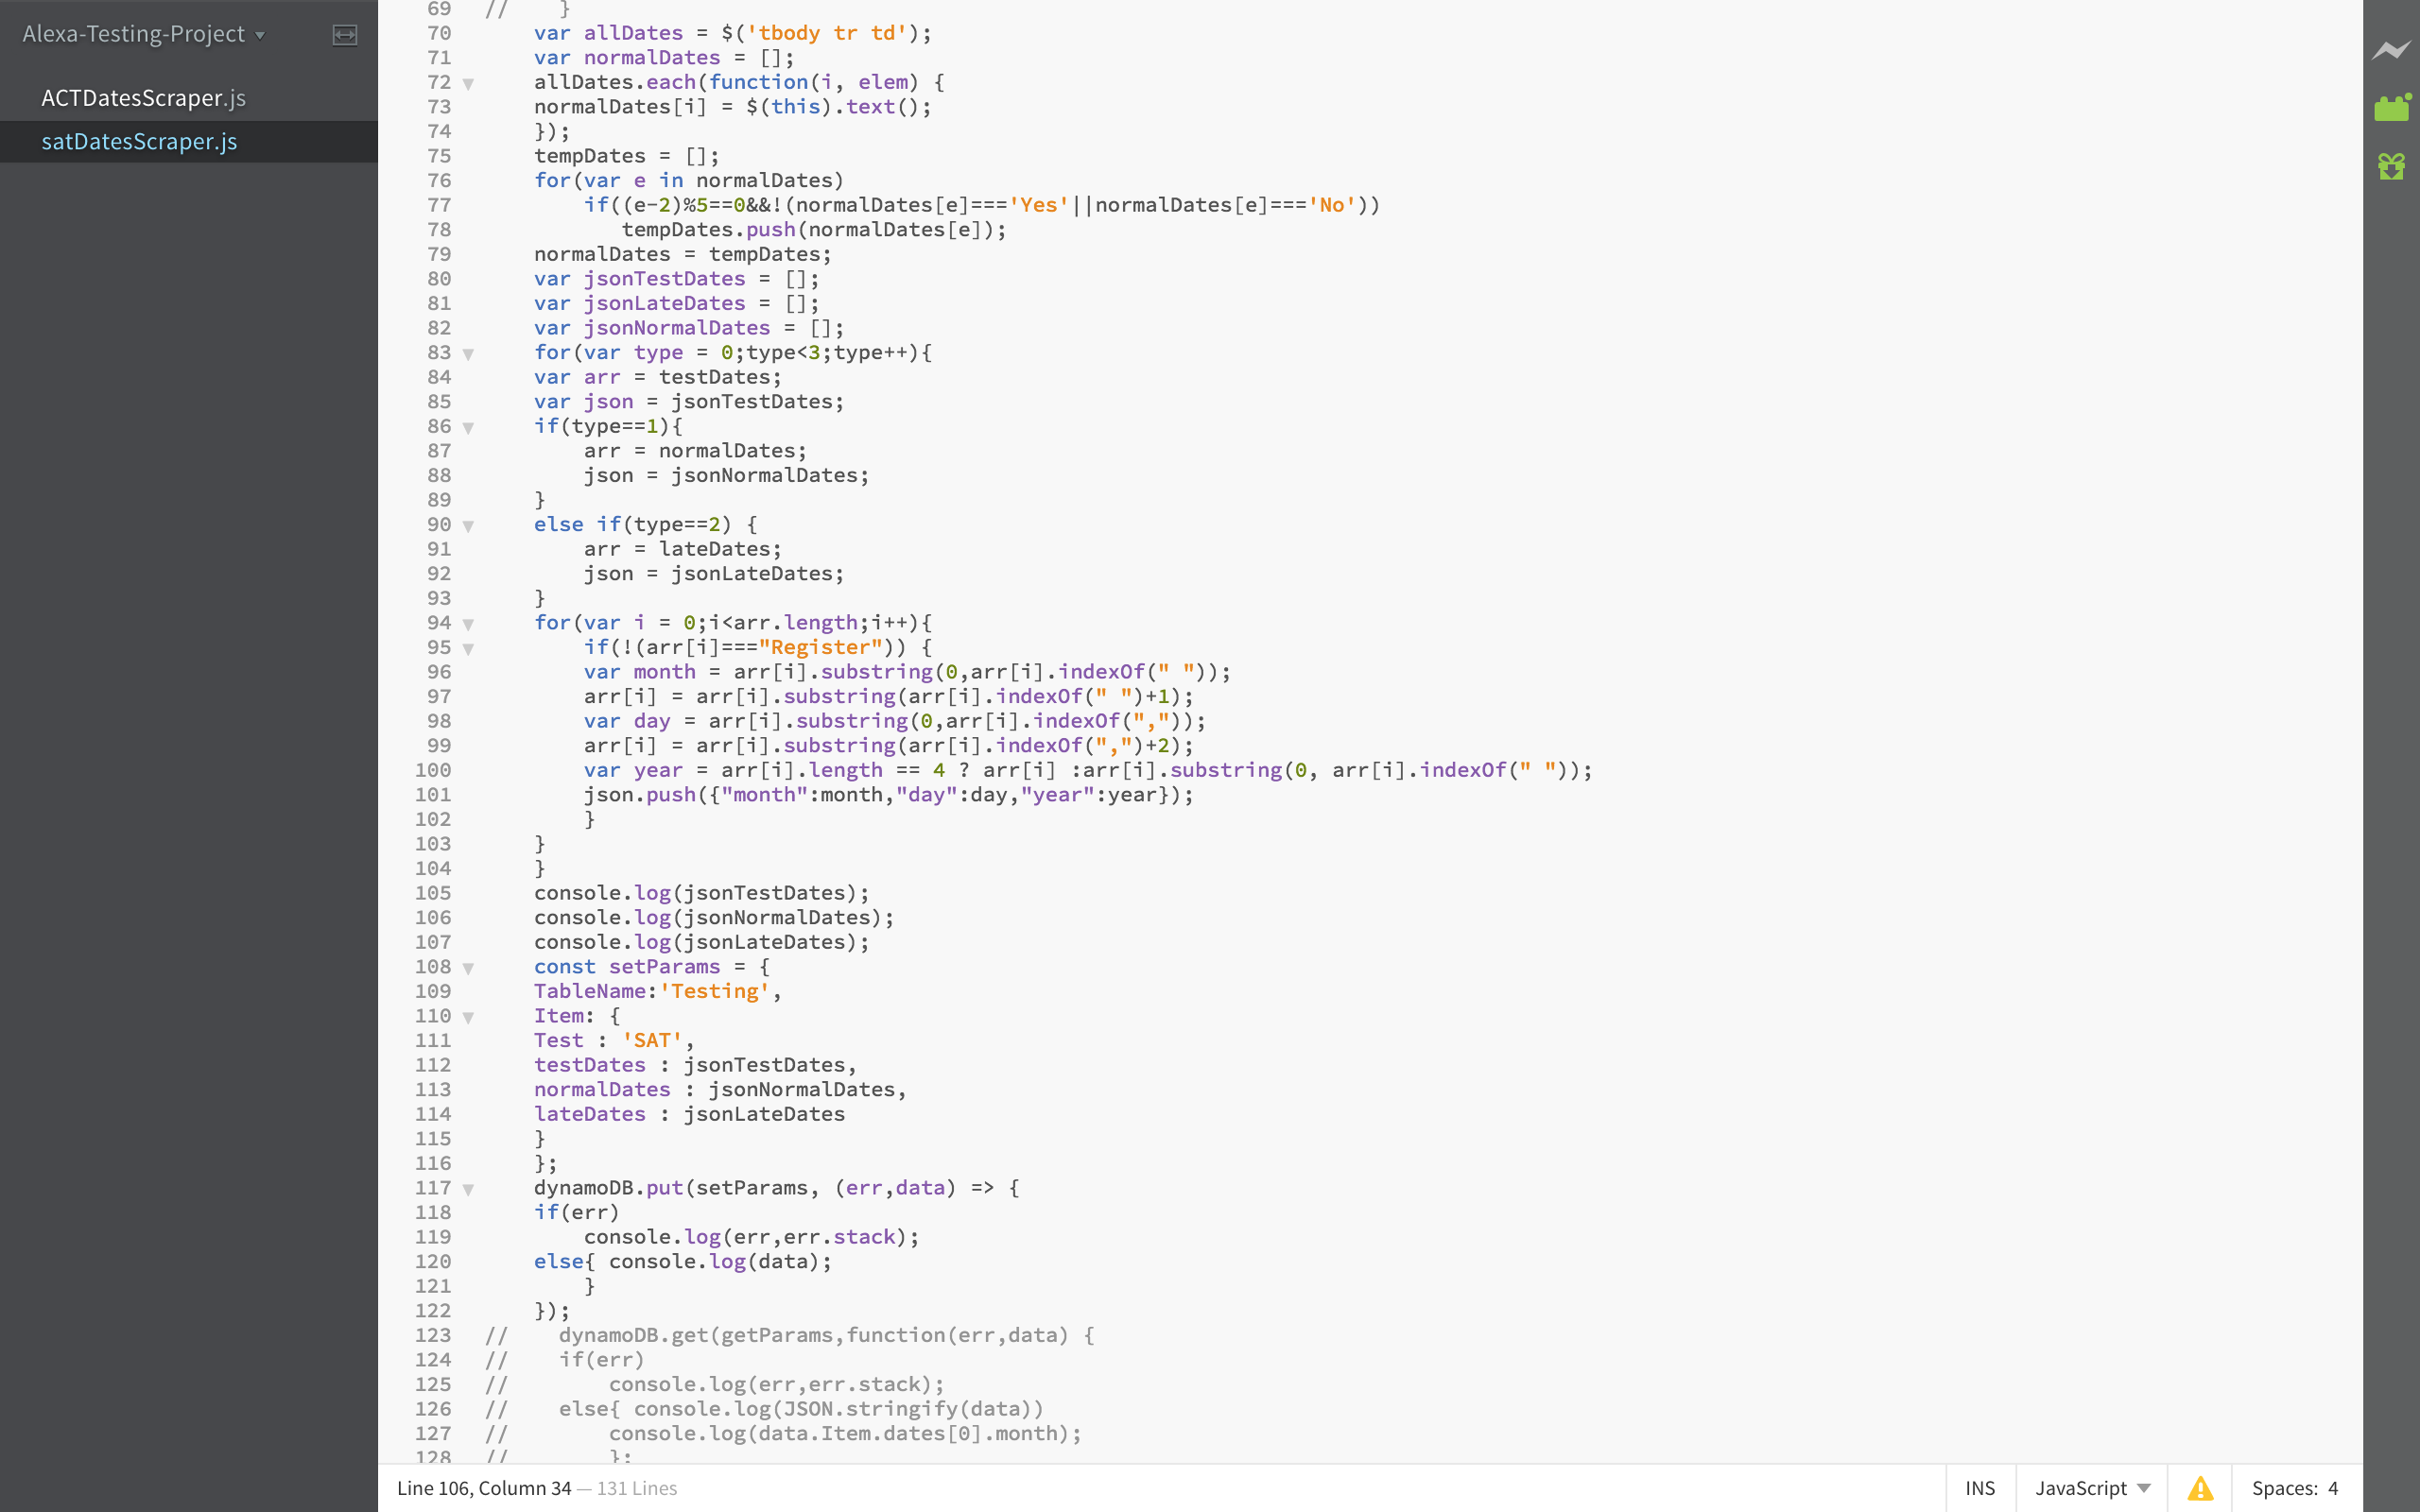Viewport: 2420px width, 1512px height.
Task: Toggle INS insert/overwrite mode in status bar
Action: coord(1979,1488)
